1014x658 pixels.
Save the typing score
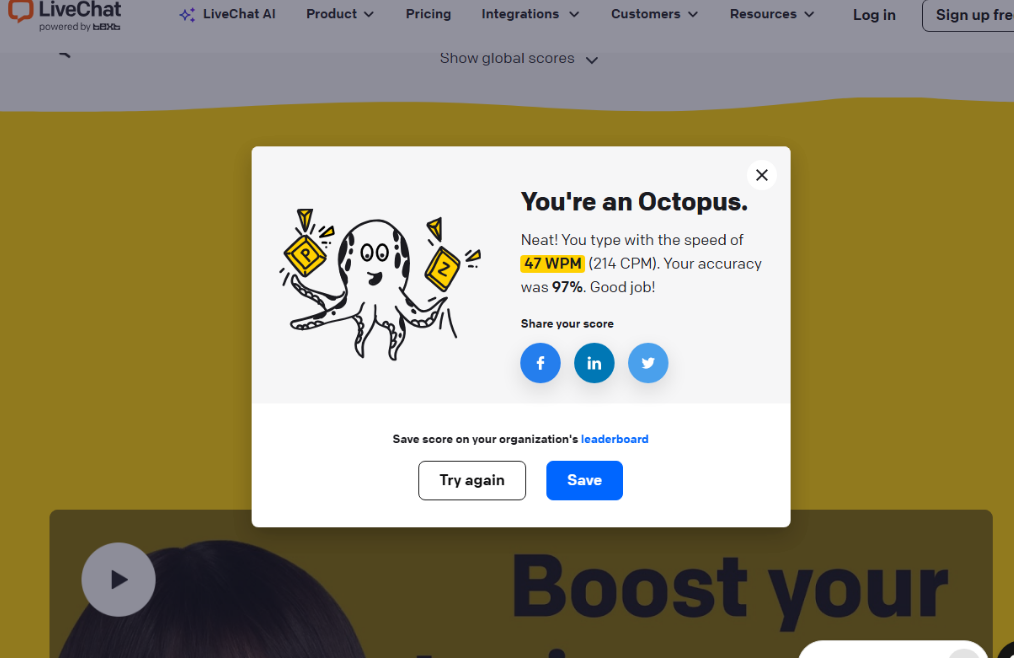coord(585,480)
